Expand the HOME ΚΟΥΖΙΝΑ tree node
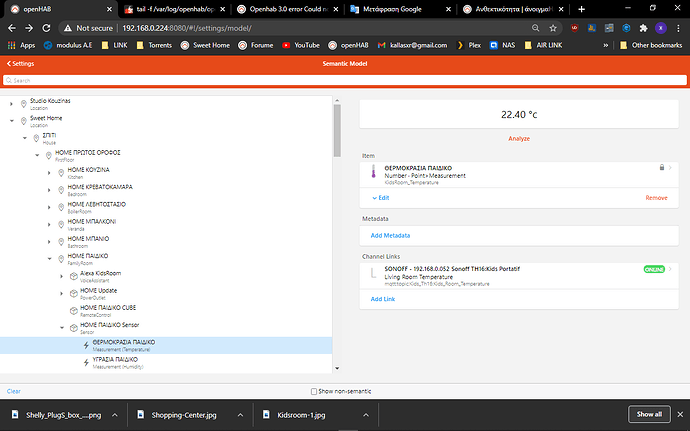Viewport: 690px width, 431px height. (49, 173)
